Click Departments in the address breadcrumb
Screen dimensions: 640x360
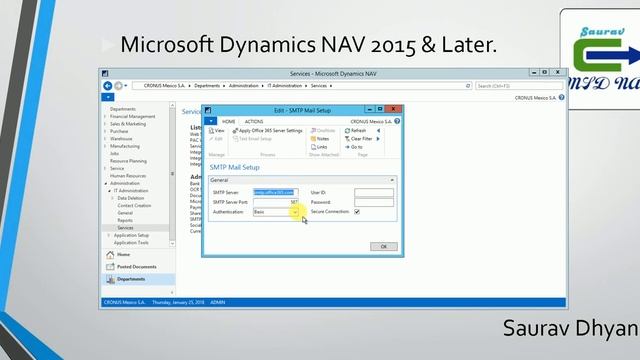207,86
